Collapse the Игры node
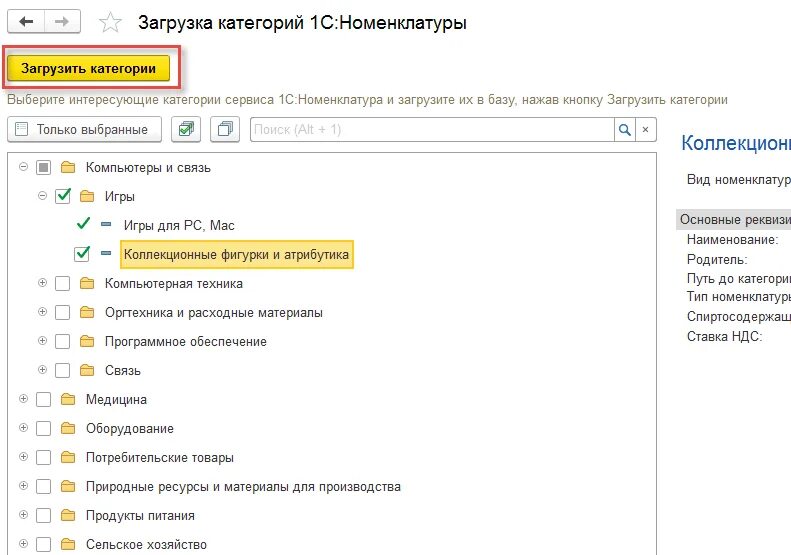Screen dimensions: 791x555 tap(42, 196)
